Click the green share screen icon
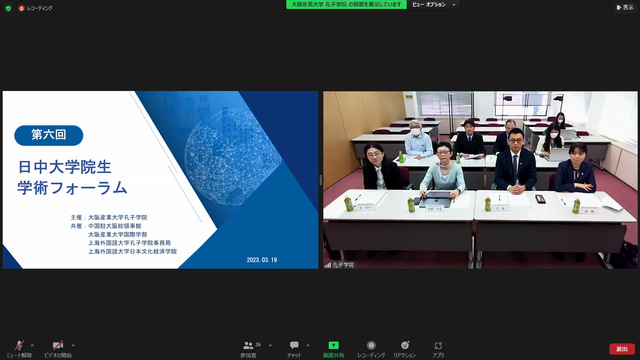The height and width of the screenshot is (360, 640). 333,345
